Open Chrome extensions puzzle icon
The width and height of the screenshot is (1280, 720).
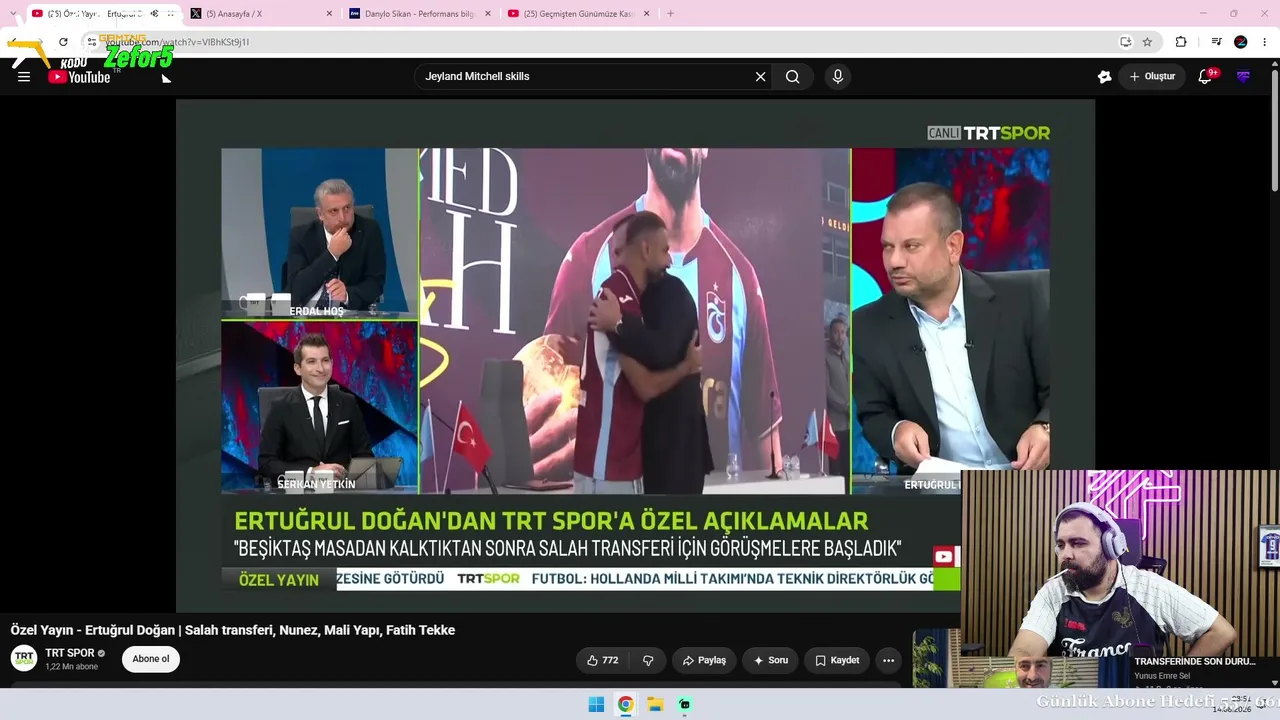click(1181, 42)
